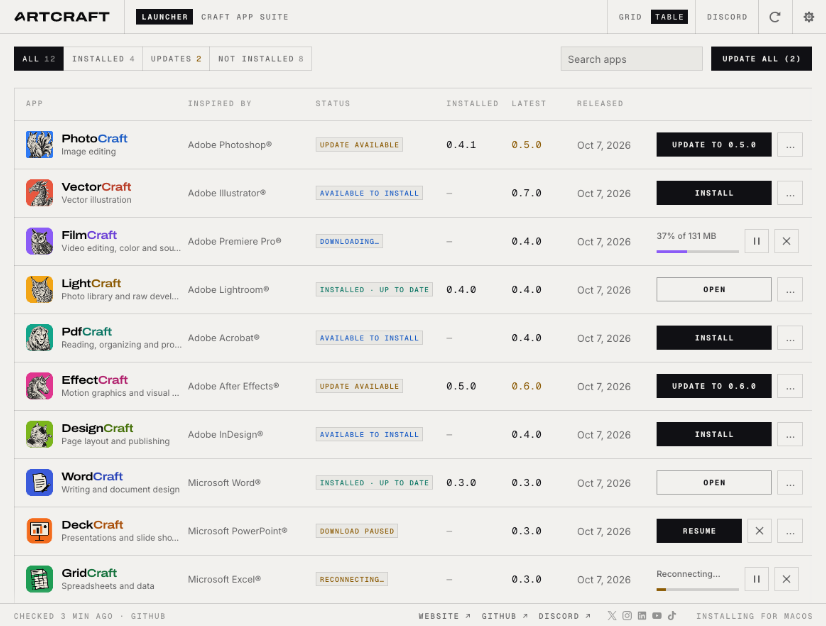Click the EffectCraft unicorn icon
826x626 pixels.
(40, 386)
